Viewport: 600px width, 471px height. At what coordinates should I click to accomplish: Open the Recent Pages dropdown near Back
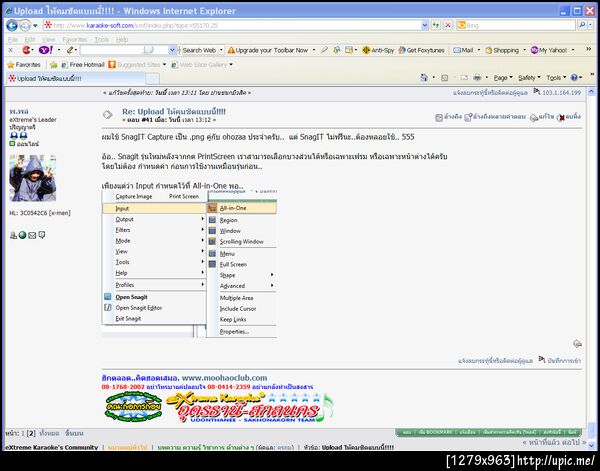click(35, 26)
